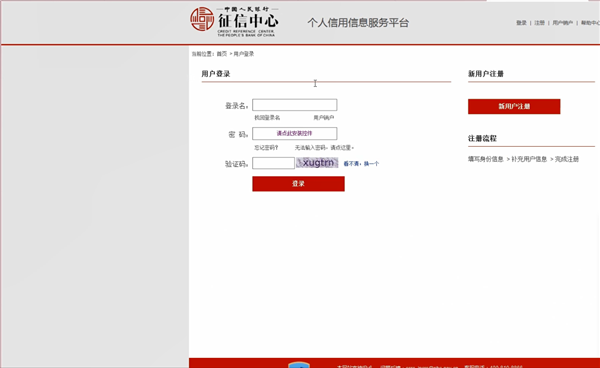Image resolution: width=600 pixels, height=368 pixels.
Task: Open 忘记密码? link
Action: tap(266, 148)
